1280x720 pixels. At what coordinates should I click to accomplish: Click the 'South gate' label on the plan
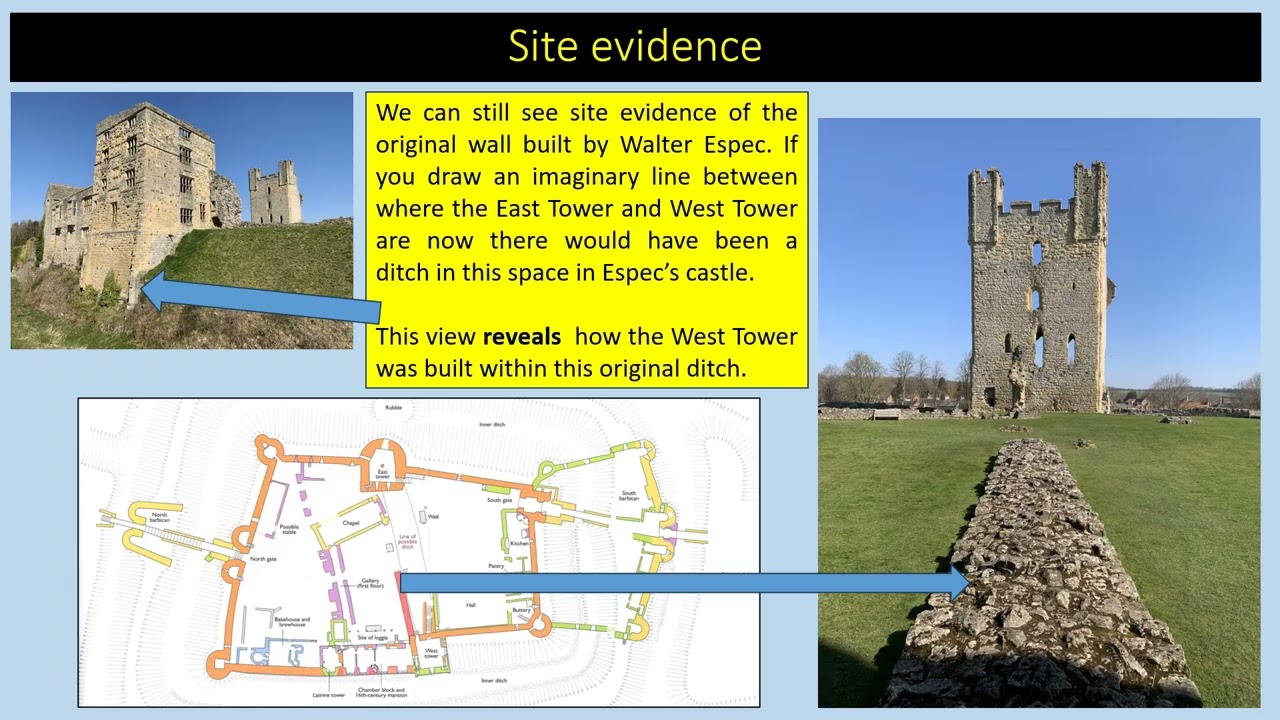(499, 499)
